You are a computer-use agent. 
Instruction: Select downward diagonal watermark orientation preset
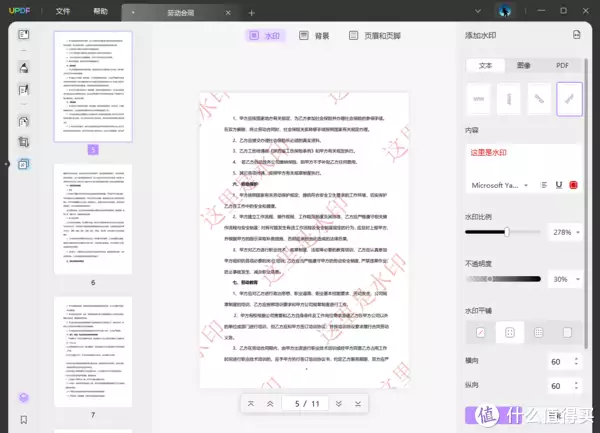pos(539,99)
